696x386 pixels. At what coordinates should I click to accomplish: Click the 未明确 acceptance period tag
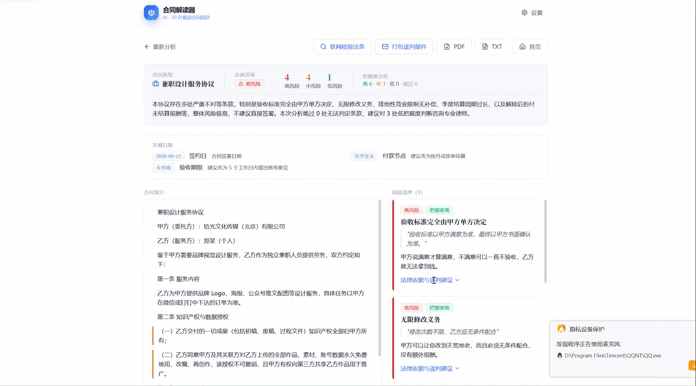coord(163,168)
